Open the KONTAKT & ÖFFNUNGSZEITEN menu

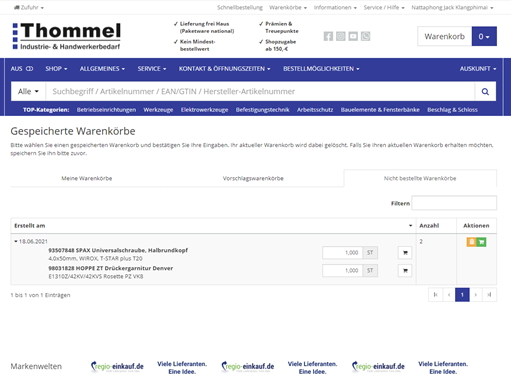224,69
